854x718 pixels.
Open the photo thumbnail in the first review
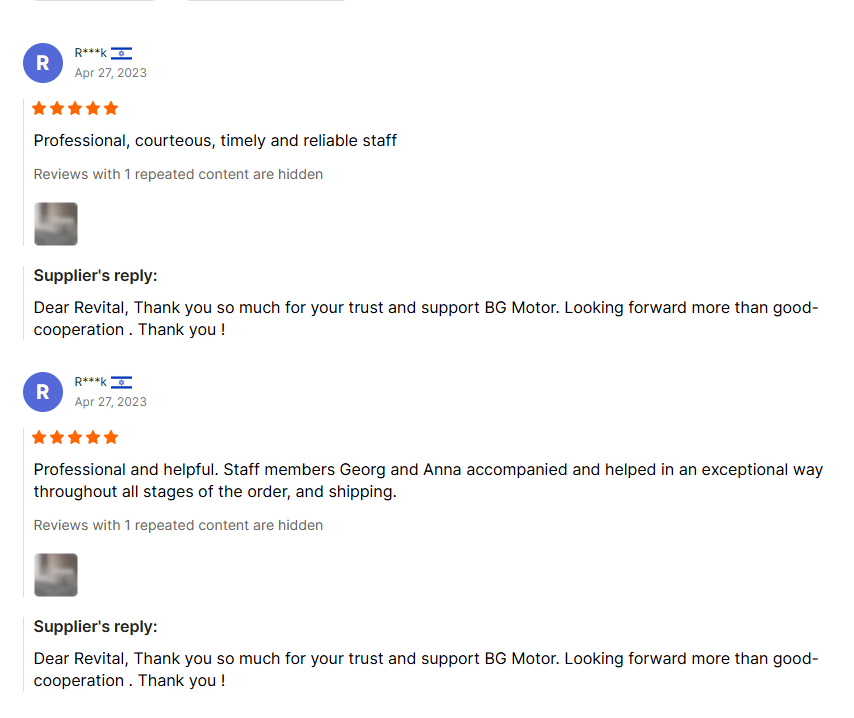[x=56, y=224]
